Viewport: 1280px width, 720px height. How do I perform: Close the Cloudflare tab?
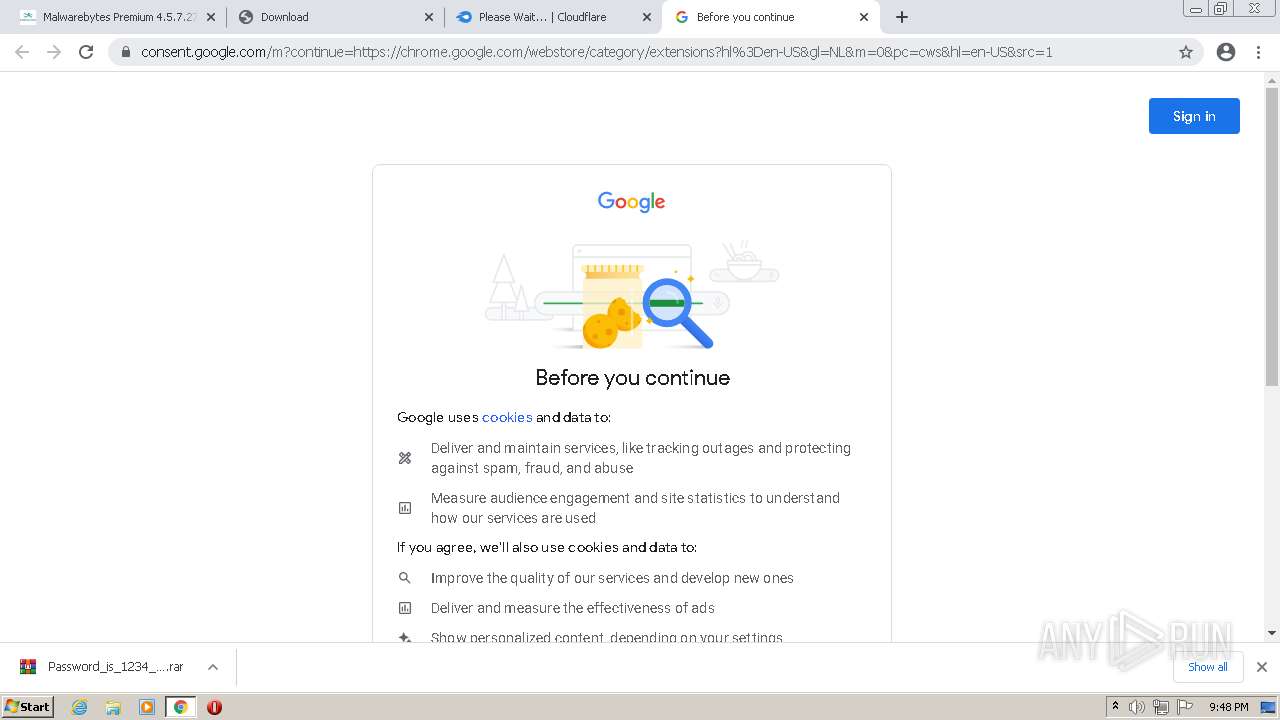646,17
